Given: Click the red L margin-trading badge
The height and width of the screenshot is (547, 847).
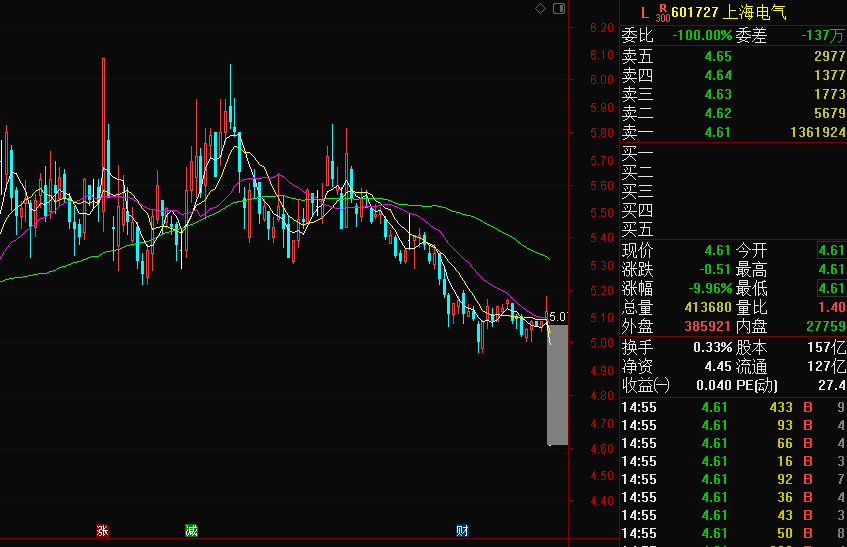Looking at the screenshot, I should coord(644,12).
